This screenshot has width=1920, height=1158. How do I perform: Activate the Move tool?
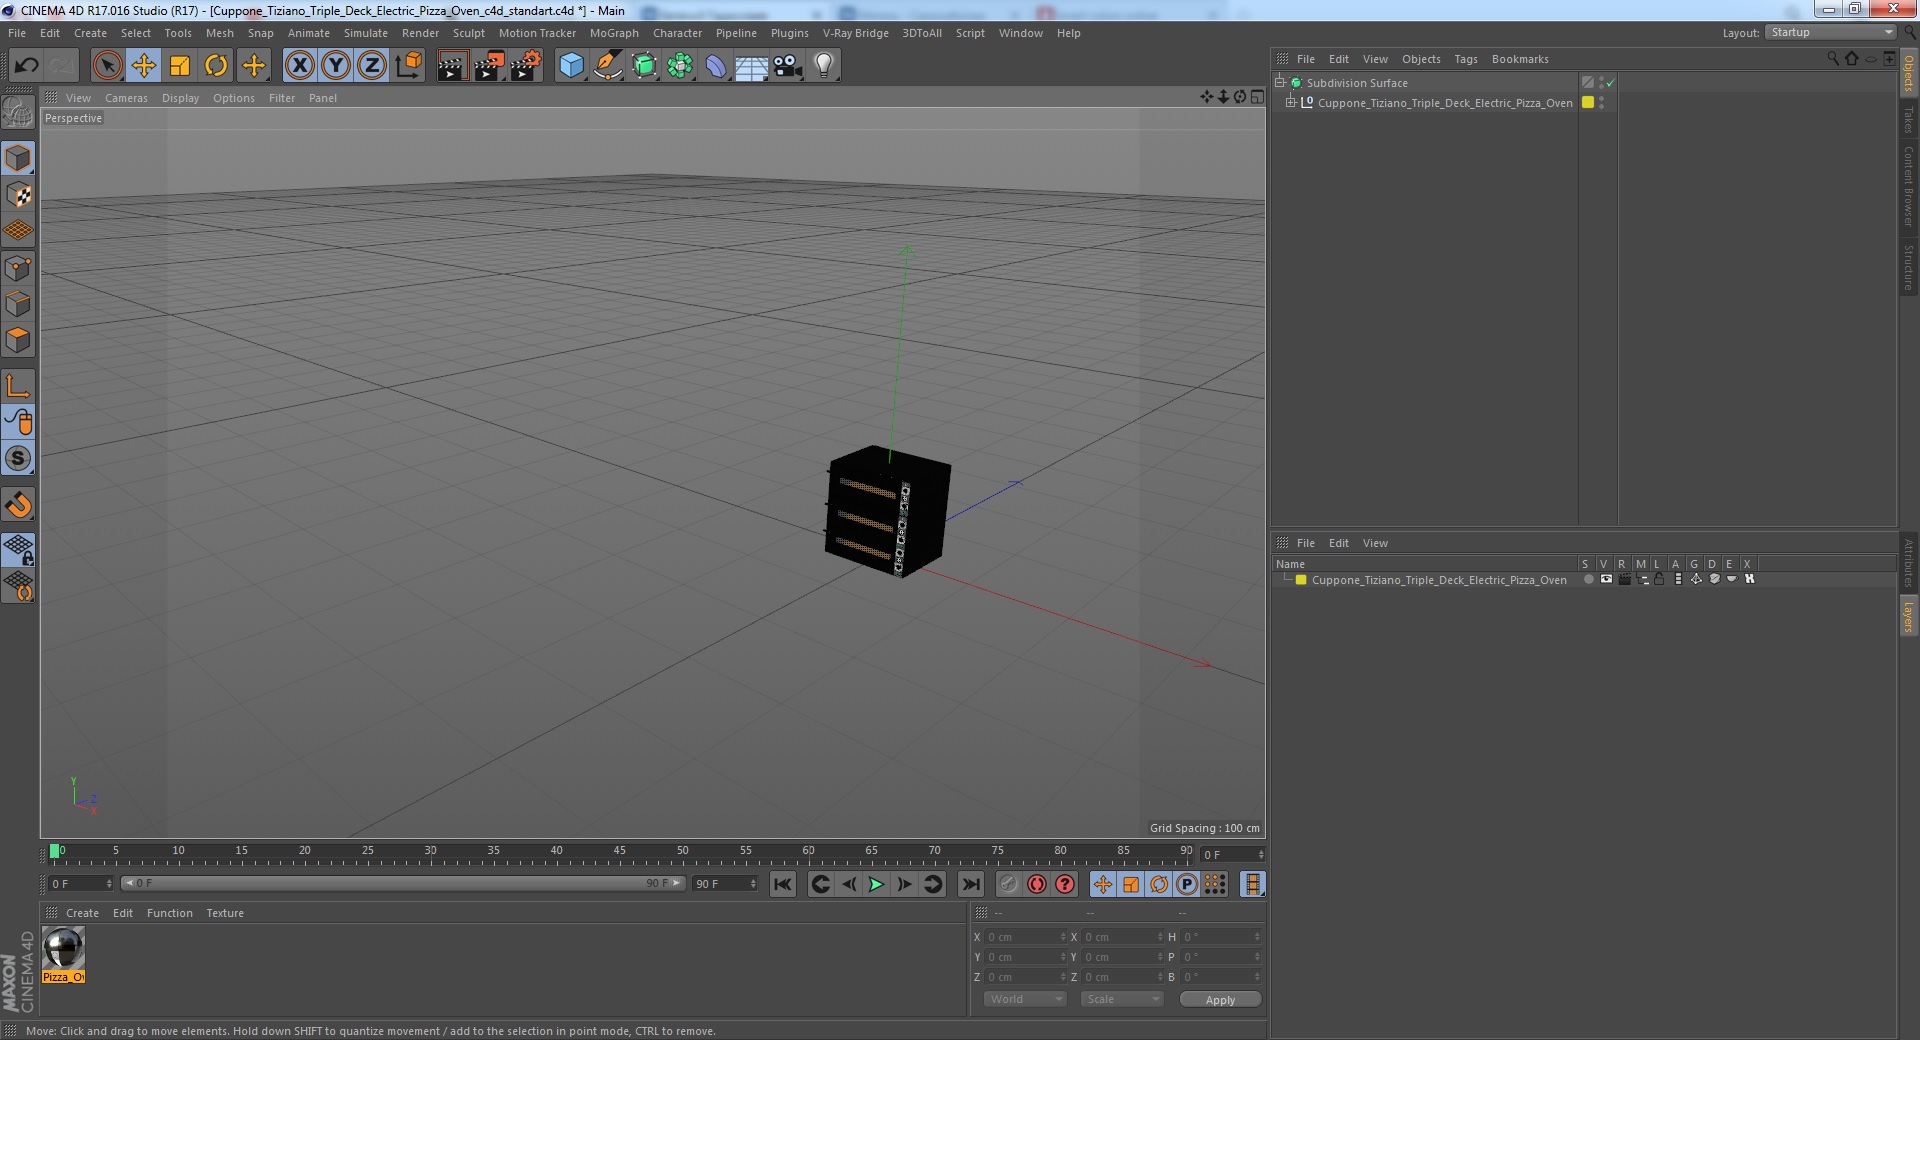[x=144, y=66]
